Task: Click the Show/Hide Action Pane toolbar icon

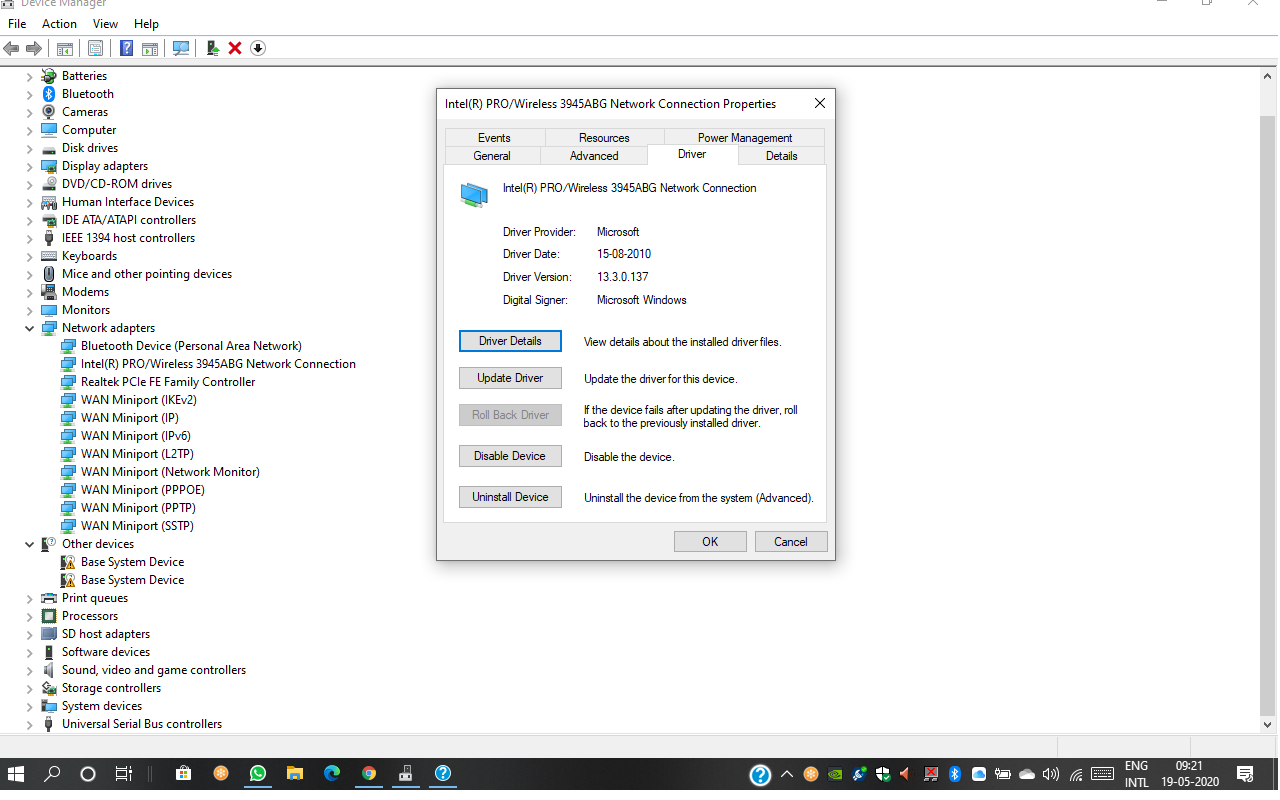Action: click(150, 48)
